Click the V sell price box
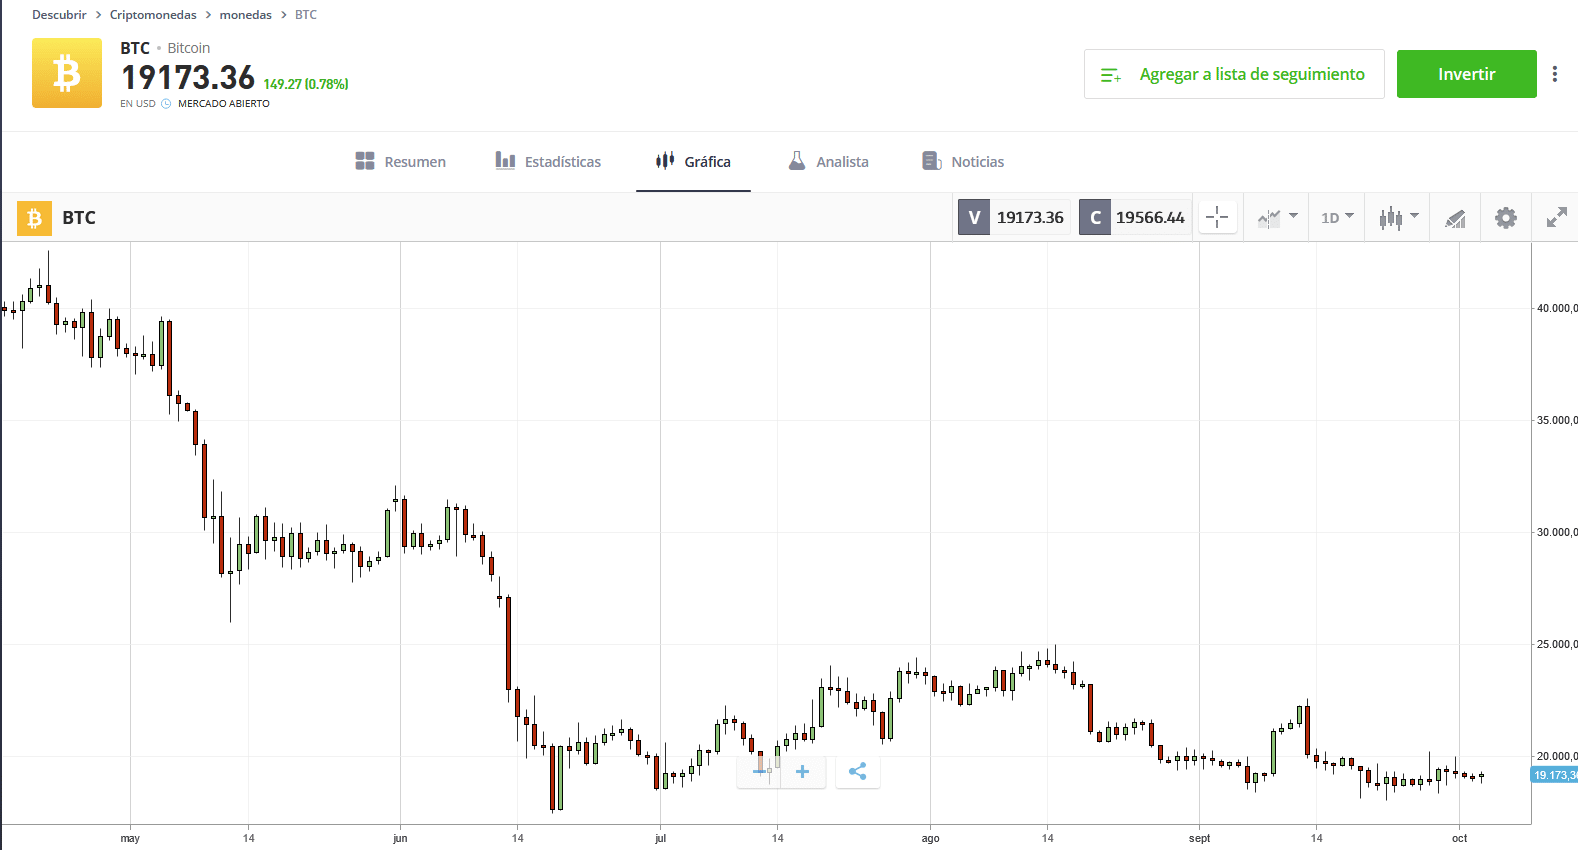 (1014, 217)
